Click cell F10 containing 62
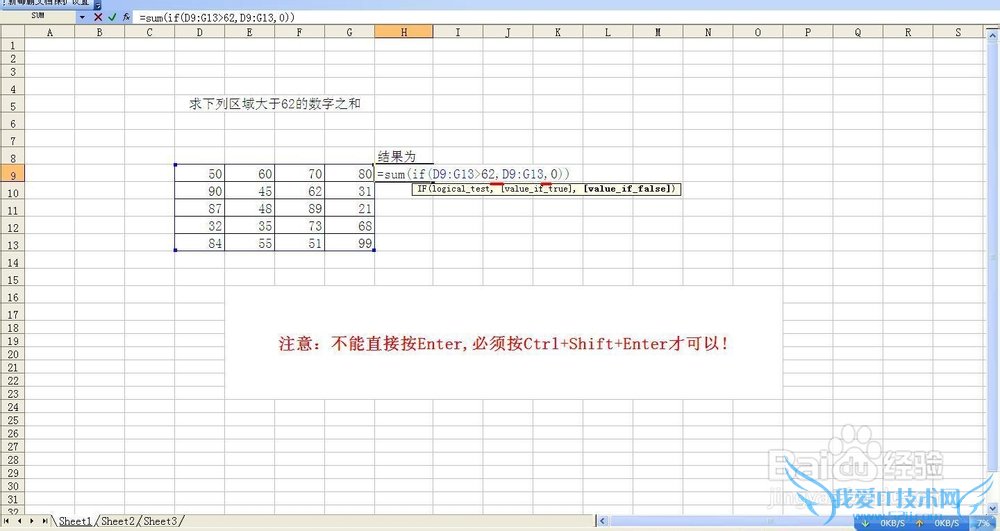Screen dimensions: 1000x531 pyautogui.click(x=299, y=191)
